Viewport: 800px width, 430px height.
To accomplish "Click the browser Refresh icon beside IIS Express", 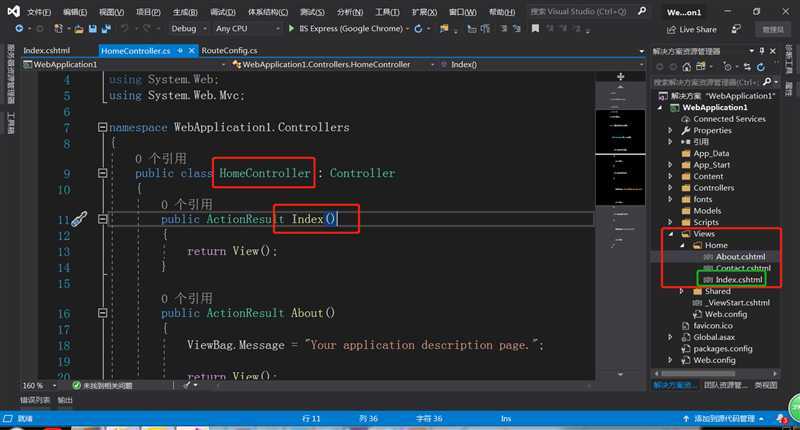I will click(x=418, y=29).
